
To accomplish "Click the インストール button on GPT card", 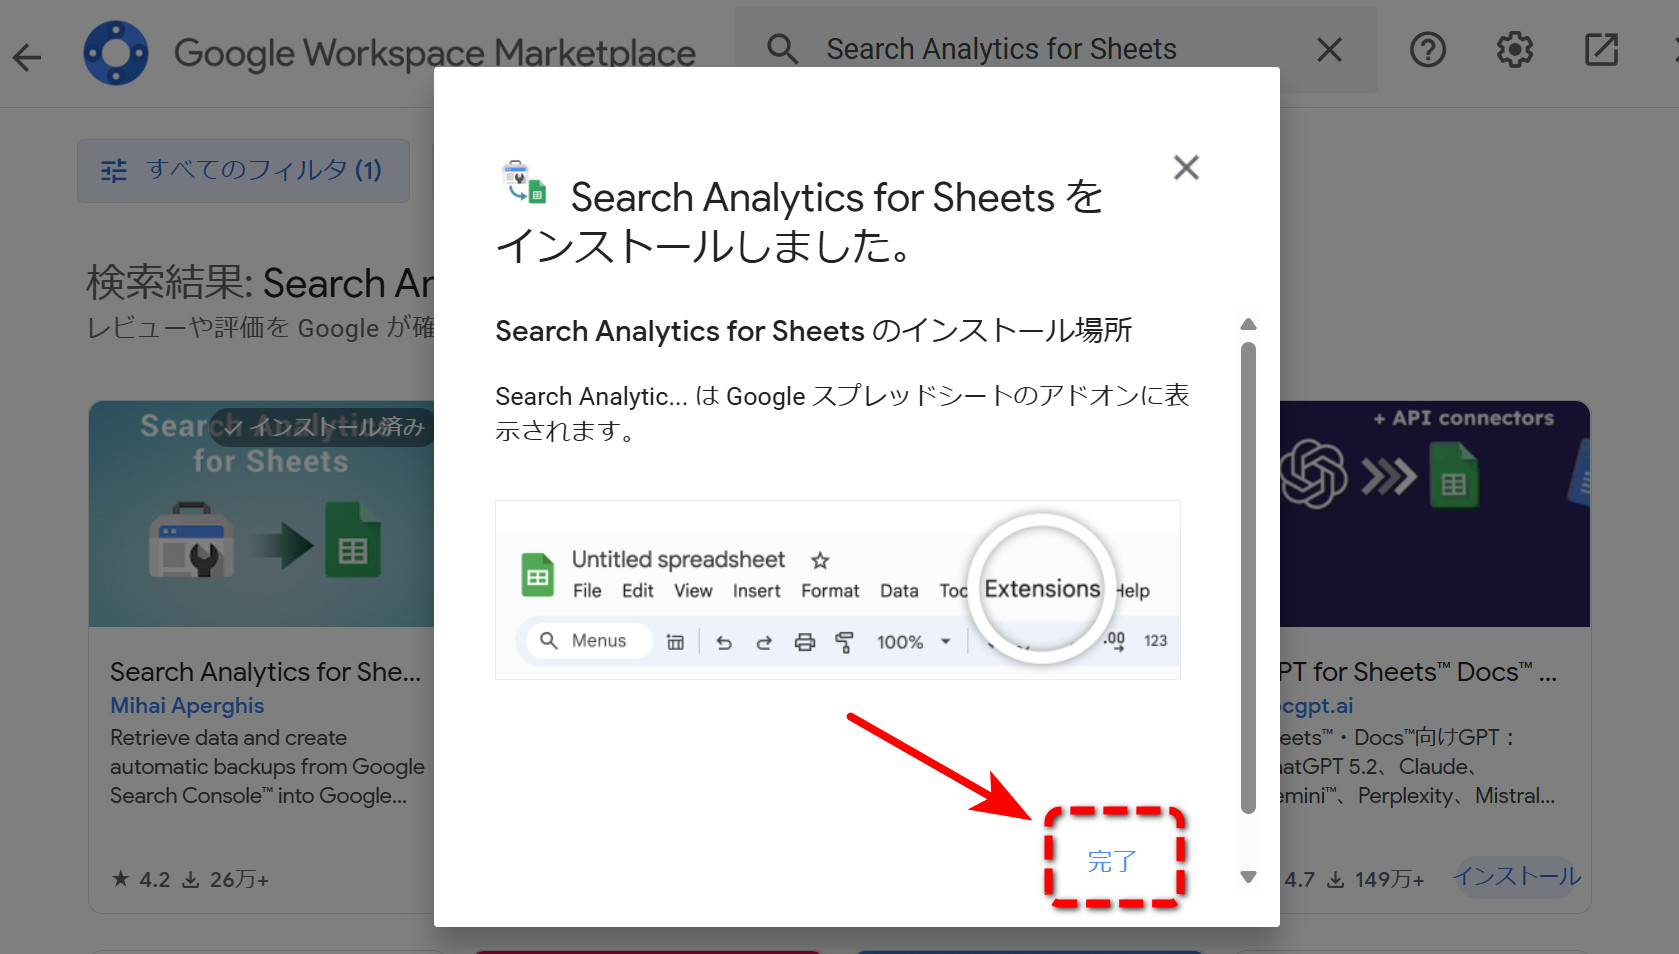I will pos(1517,877).
